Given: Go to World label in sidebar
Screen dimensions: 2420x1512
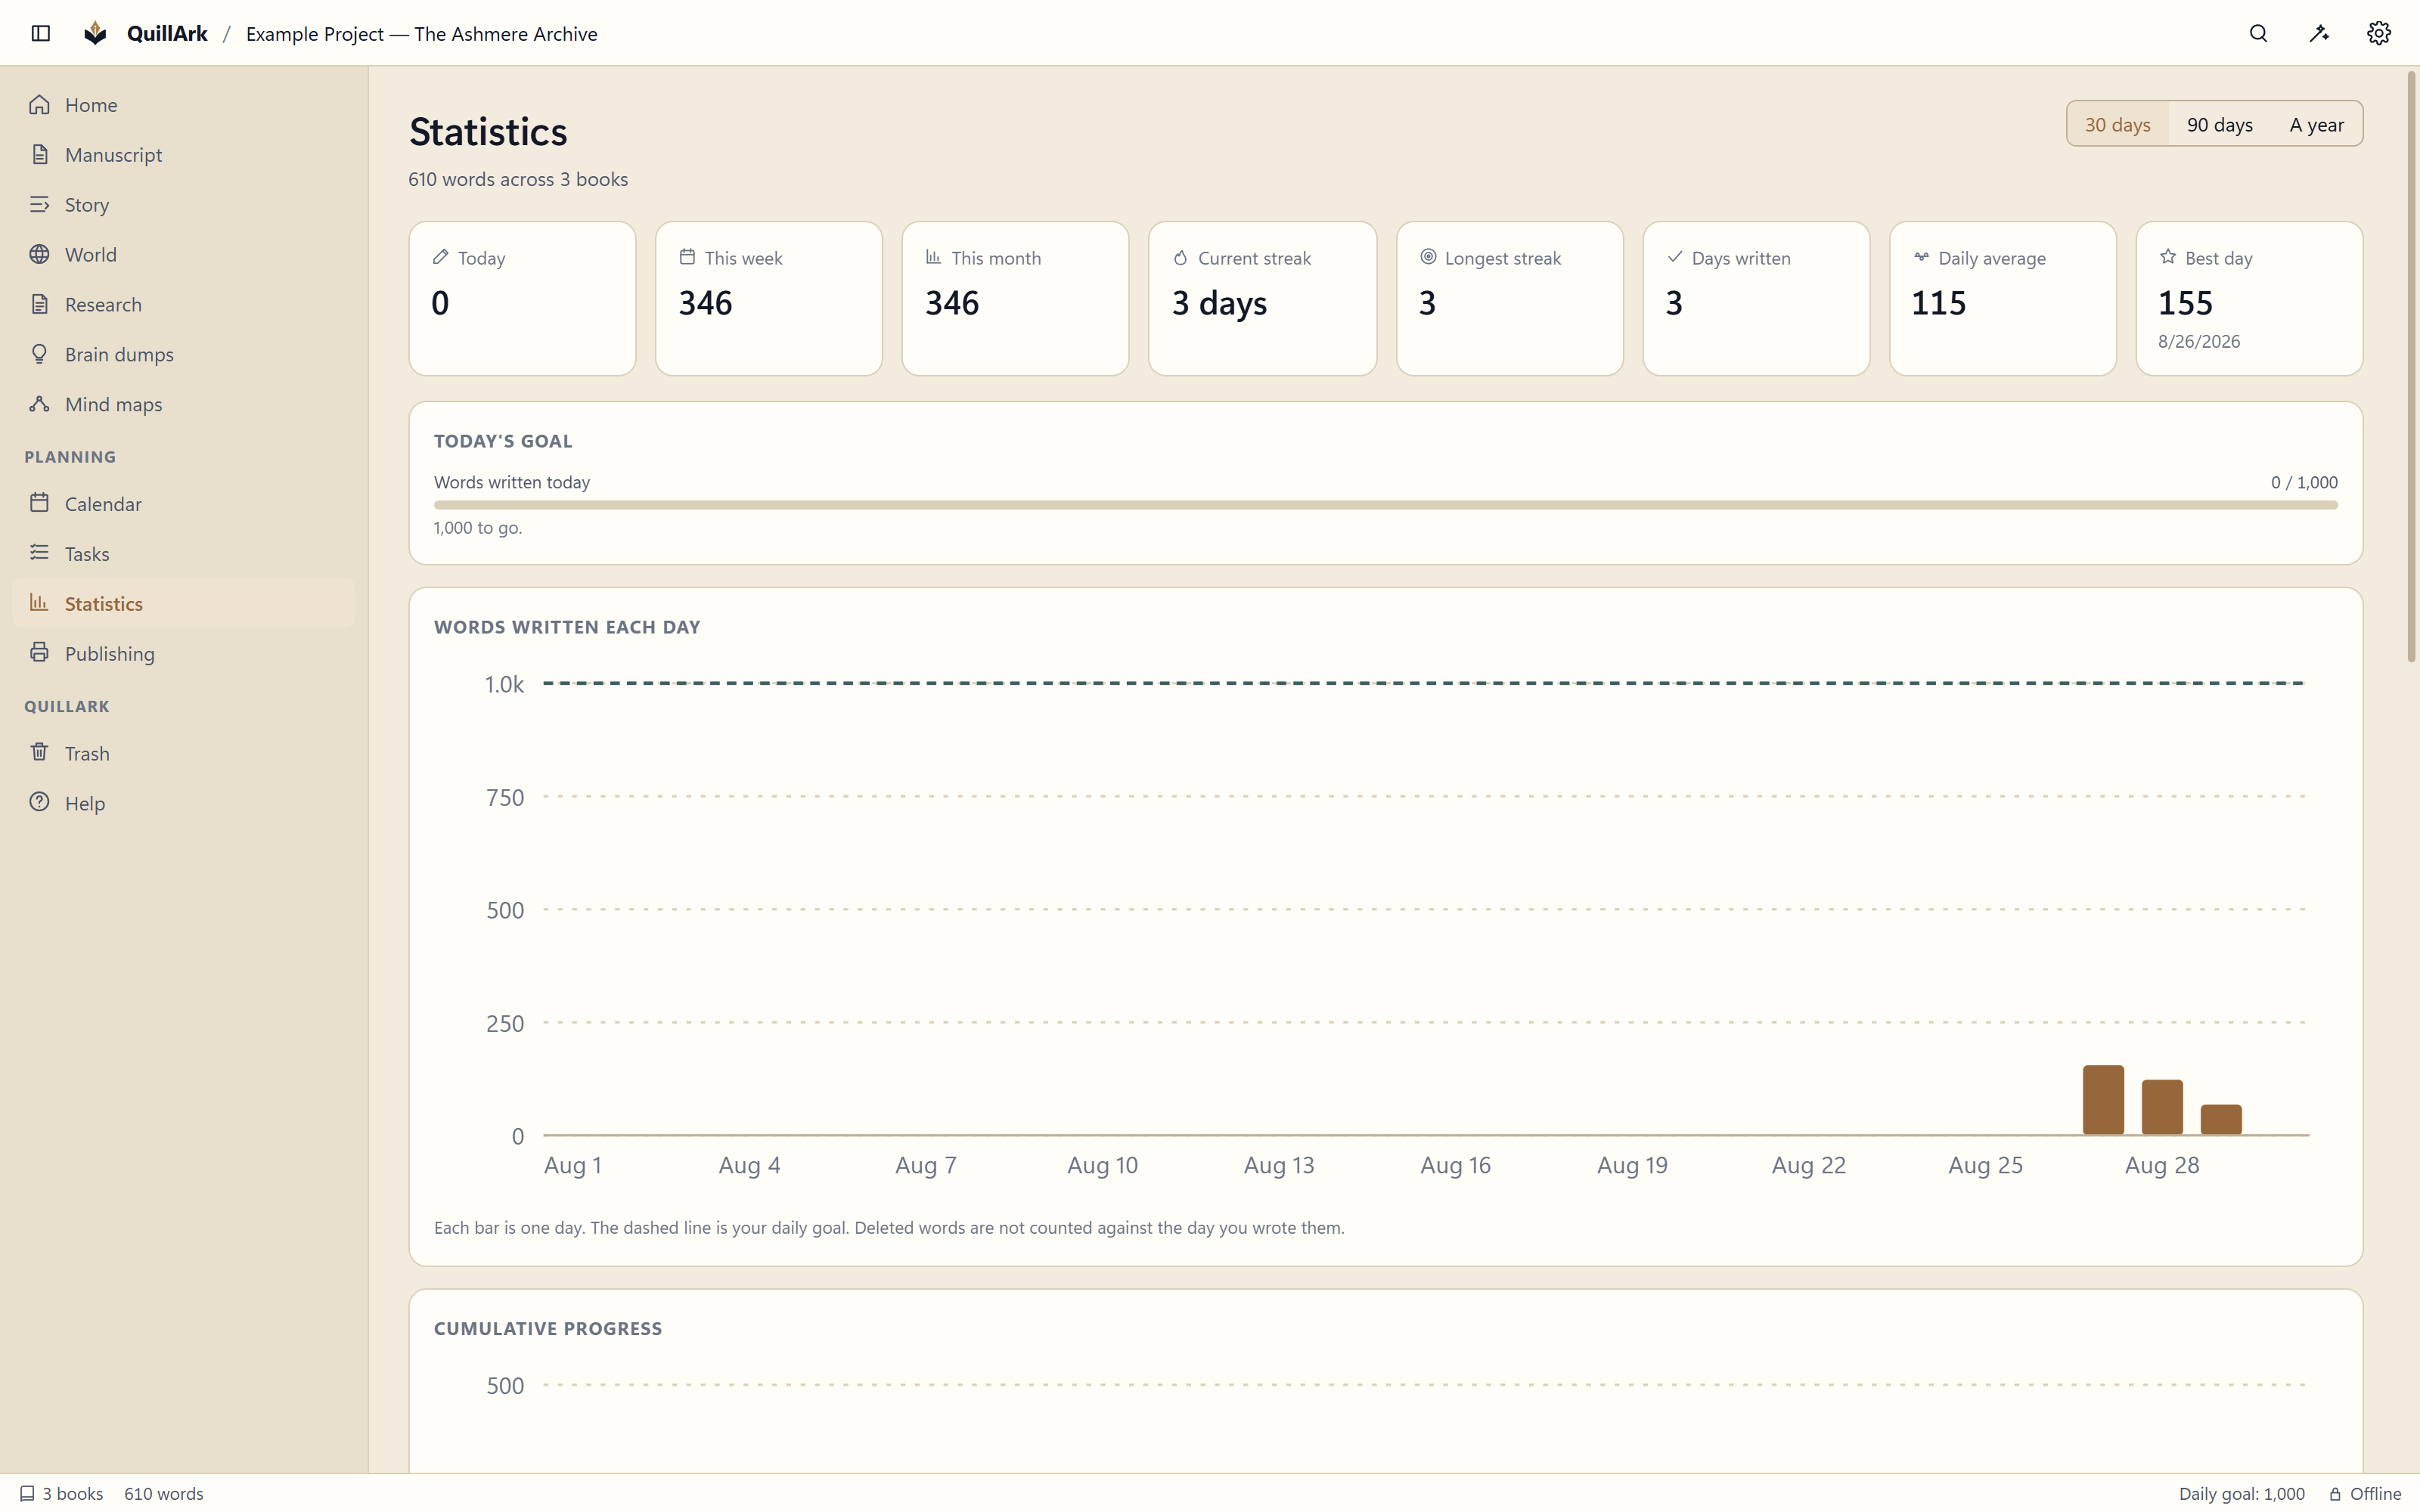Looking at the screenshot, I should pos(91,255).
